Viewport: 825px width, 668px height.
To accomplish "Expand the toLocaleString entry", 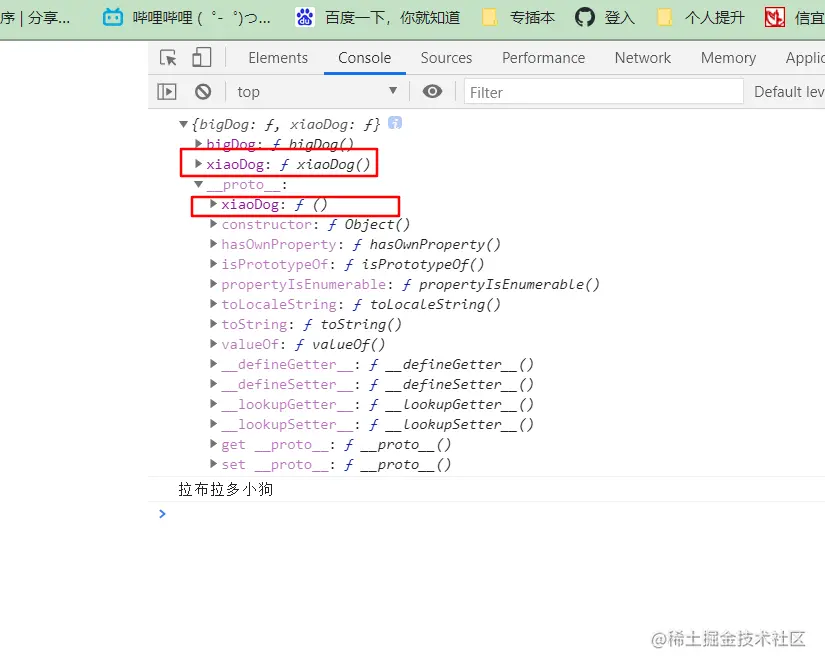I will click(213, 303).
